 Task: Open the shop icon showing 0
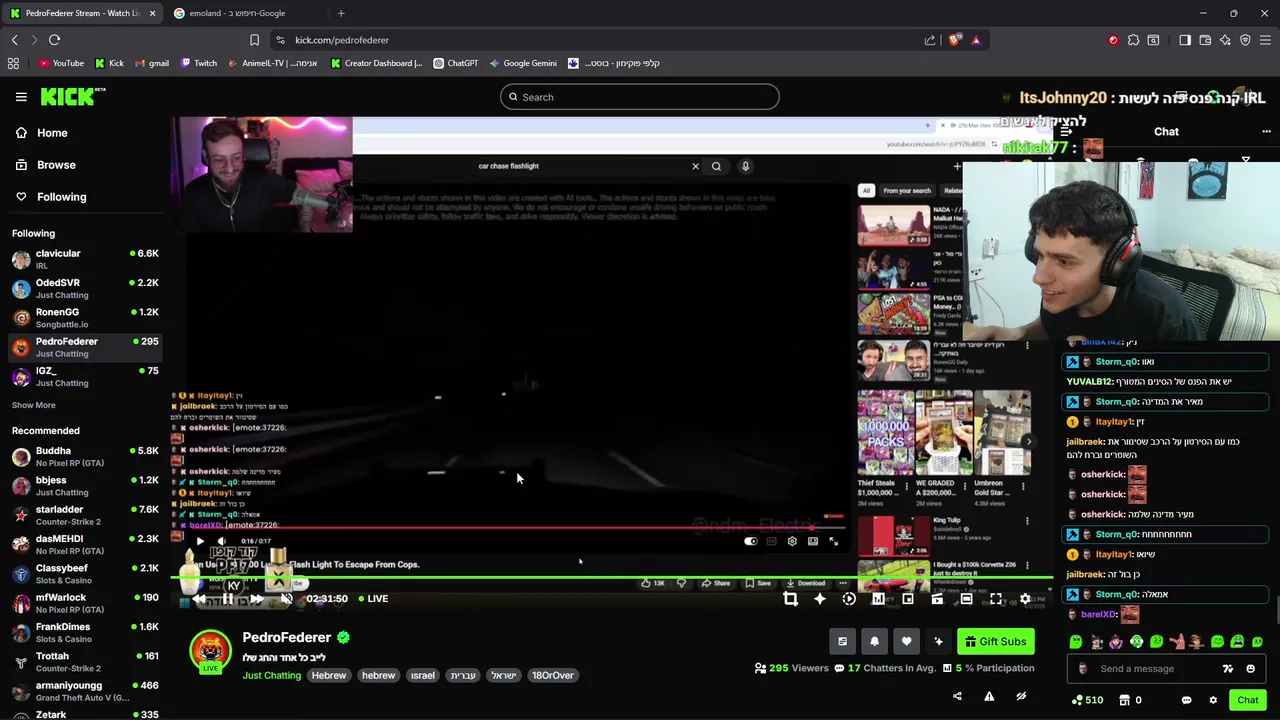(1130, 700)
